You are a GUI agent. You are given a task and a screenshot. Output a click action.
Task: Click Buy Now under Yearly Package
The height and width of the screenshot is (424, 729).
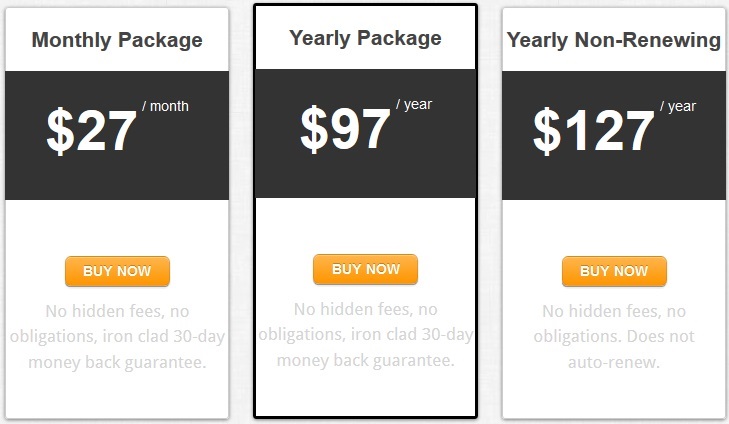coord(365,269)
